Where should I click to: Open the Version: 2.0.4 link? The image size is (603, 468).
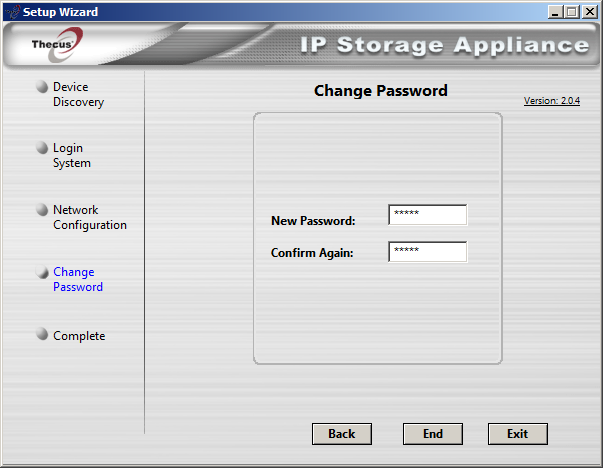tap(552, 101)
